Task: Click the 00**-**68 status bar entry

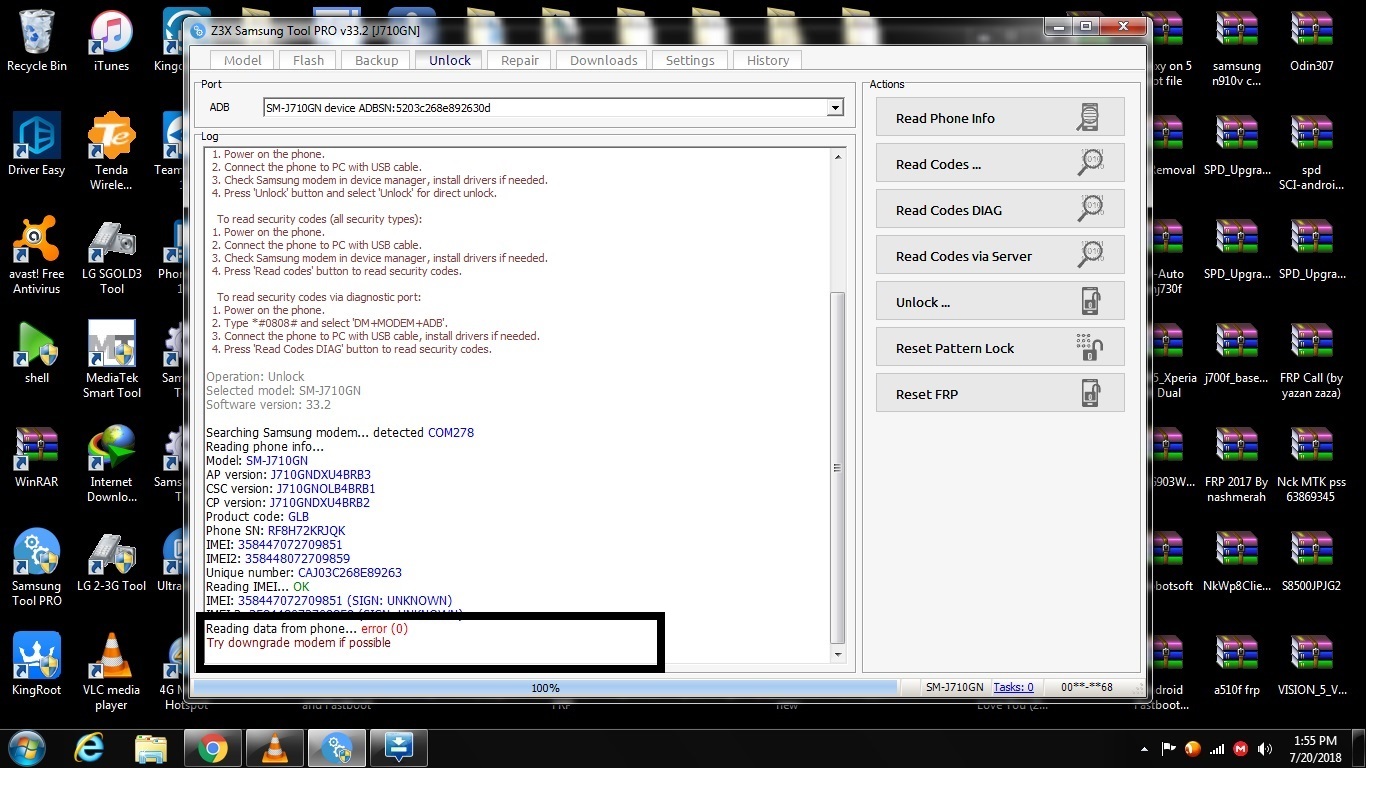Action: coord(1087,687)
